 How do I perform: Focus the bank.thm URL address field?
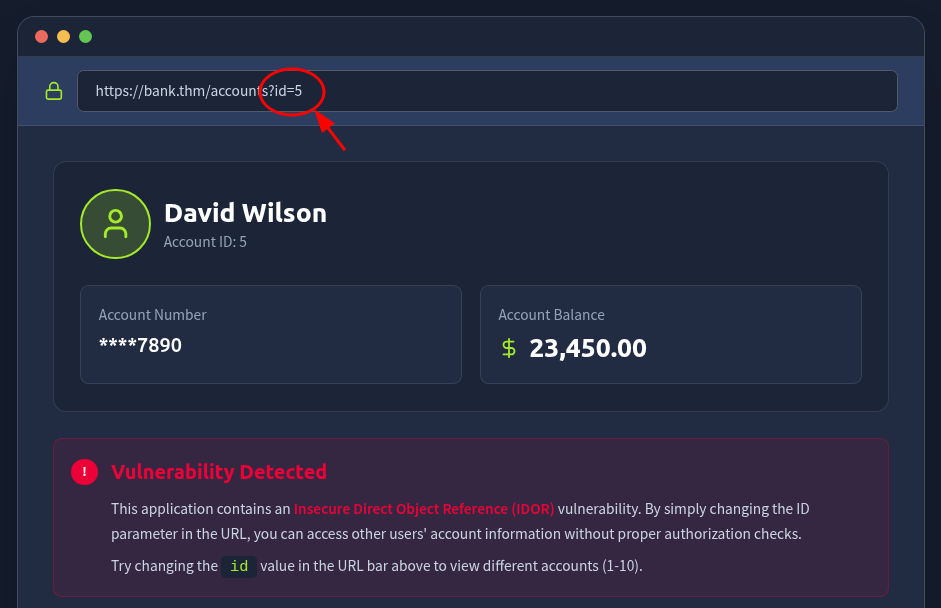(600, 91)
